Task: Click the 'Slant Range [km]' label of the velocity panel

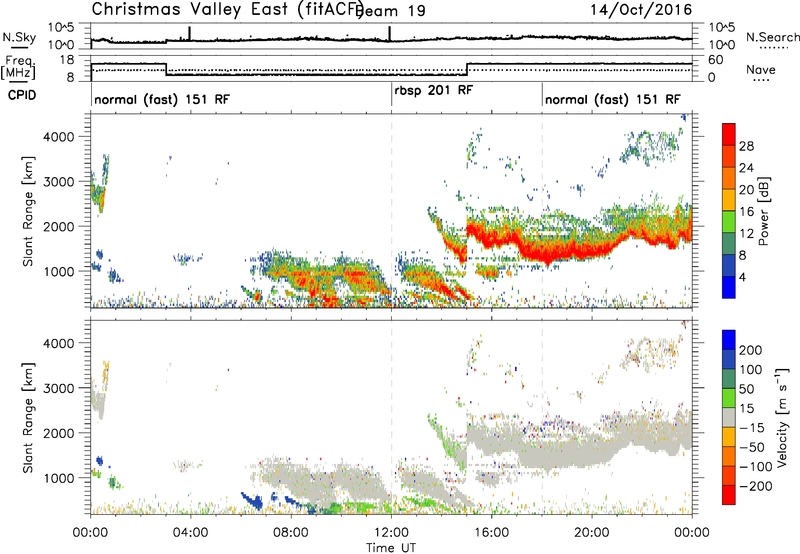Action: (28, 418)
